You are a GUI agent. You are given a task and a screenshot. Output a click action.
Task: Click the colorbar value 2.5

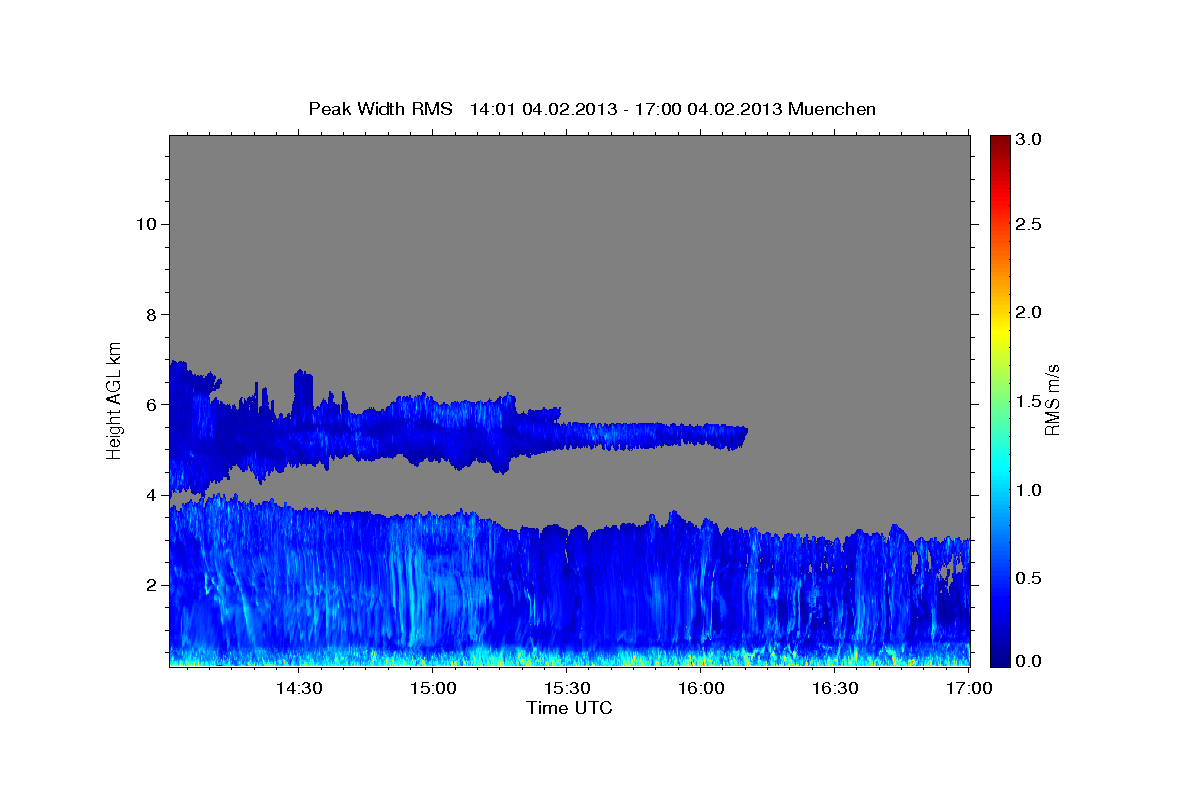pyautogui.click(x=1031, y=224)
